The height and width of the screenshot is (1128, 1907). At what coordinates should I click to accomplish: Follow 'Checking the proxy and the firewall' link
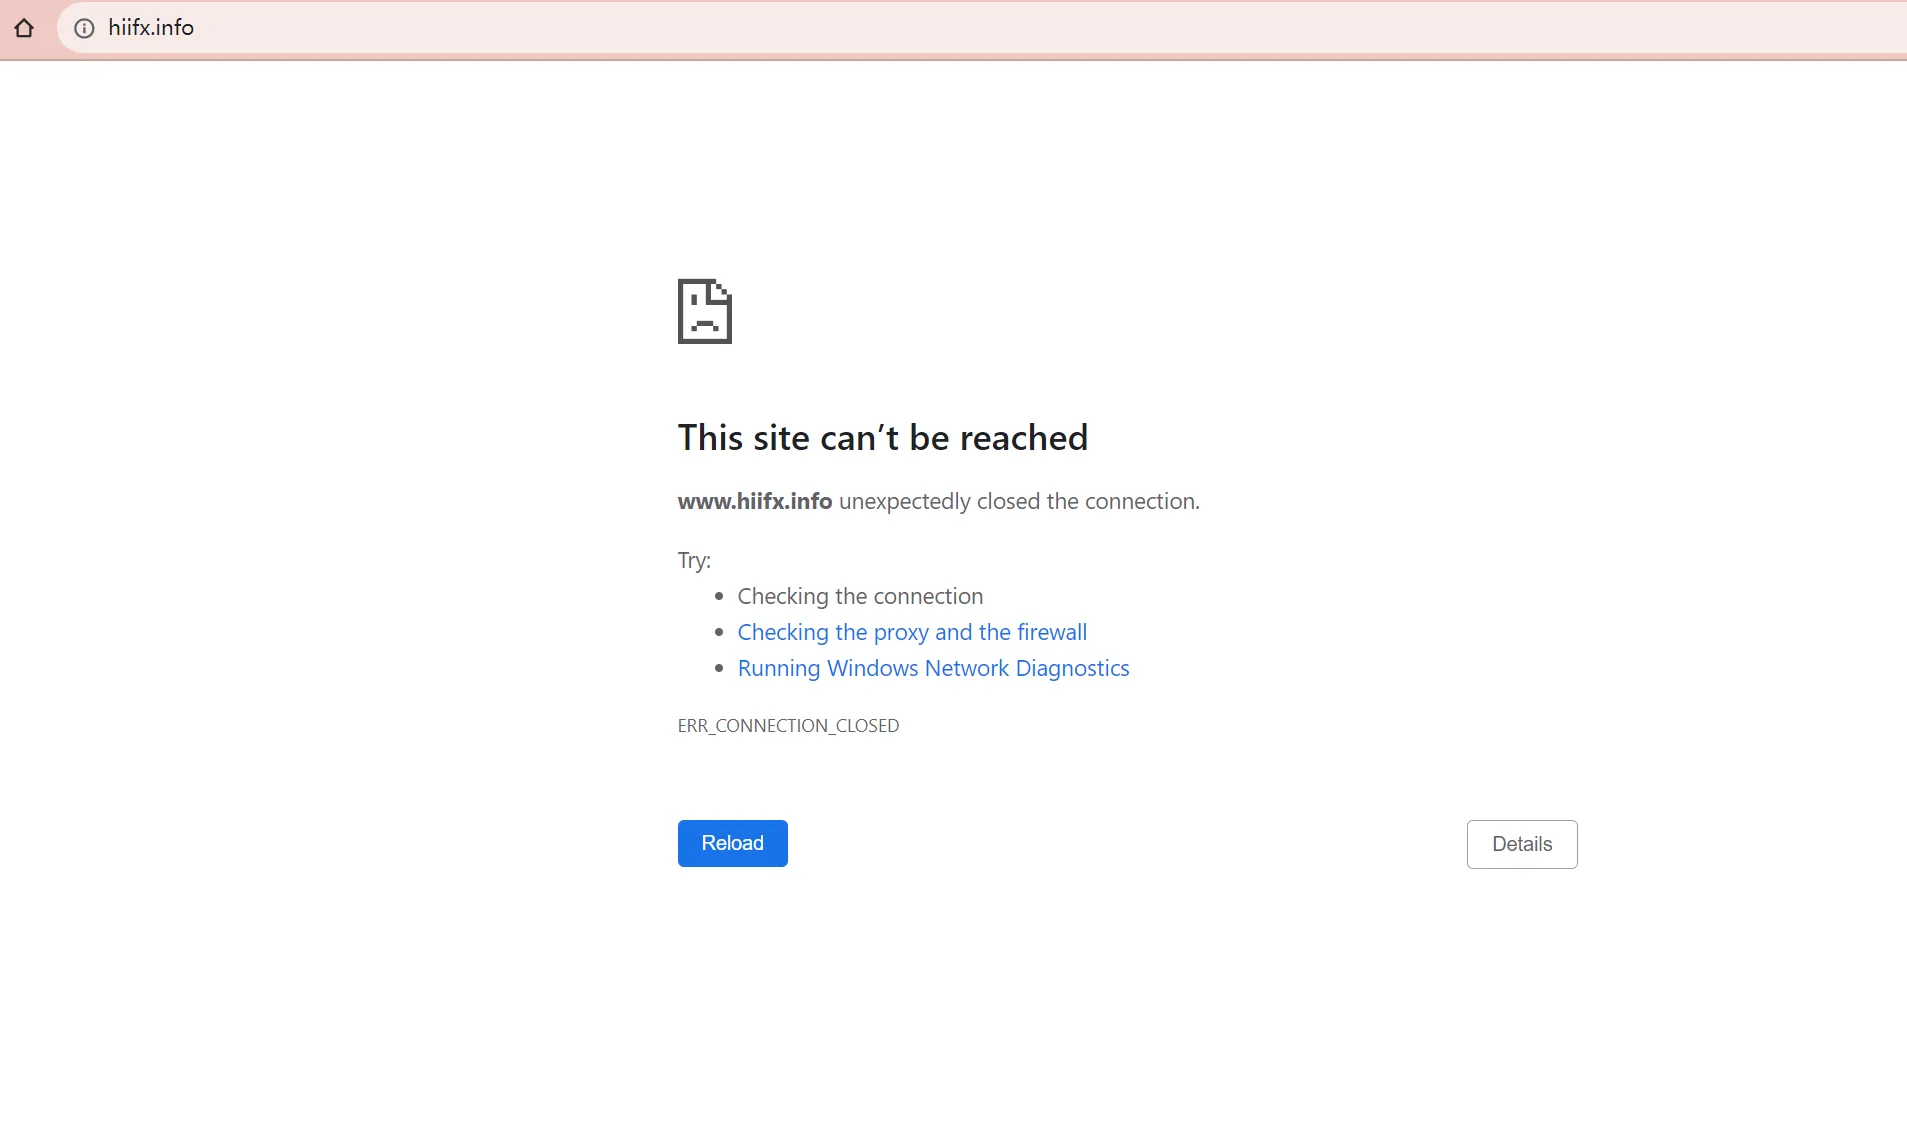[912, 632]
